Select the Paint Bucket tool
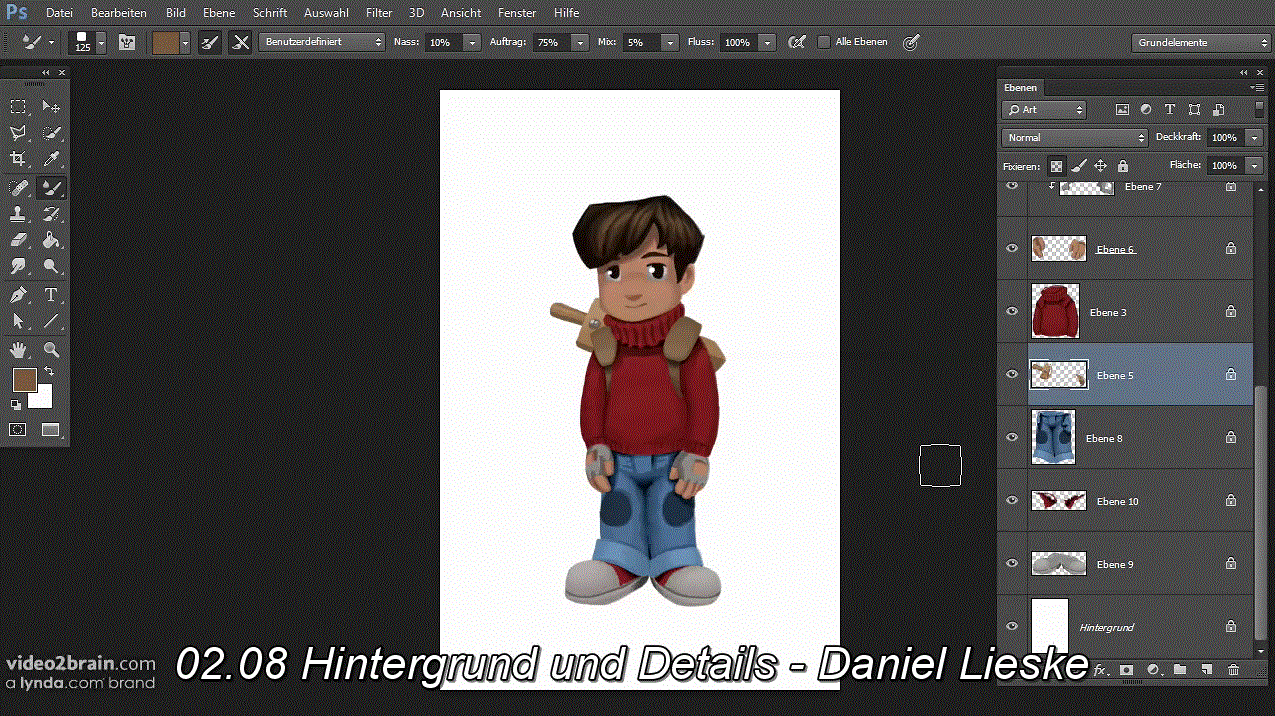1275x716 pixels. 51,240
